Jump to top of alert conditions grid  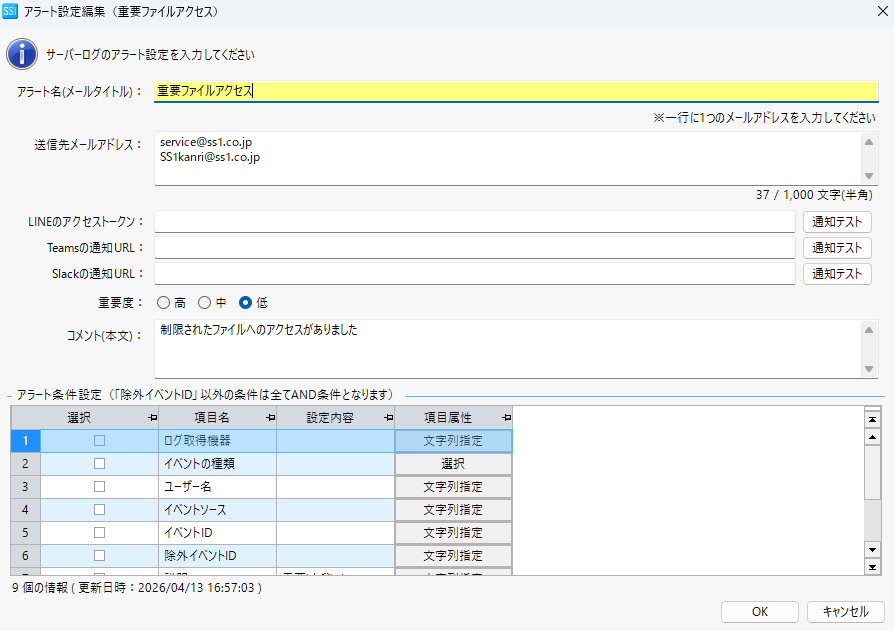872,420
